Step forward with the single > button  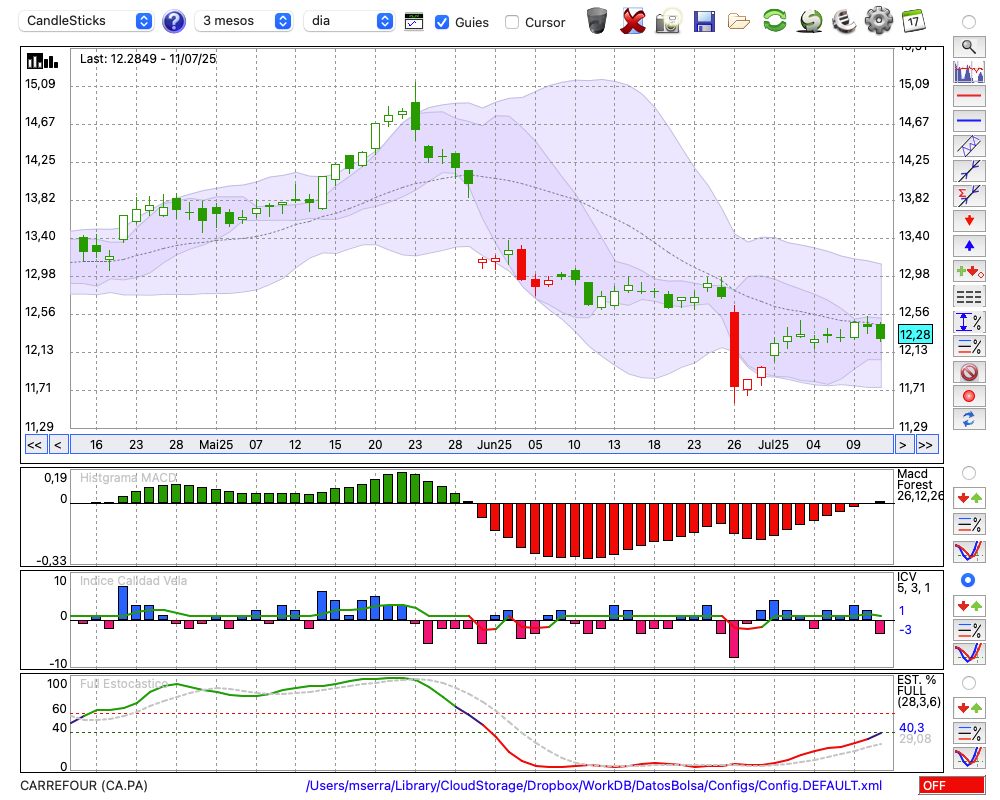tap(902, 445)
